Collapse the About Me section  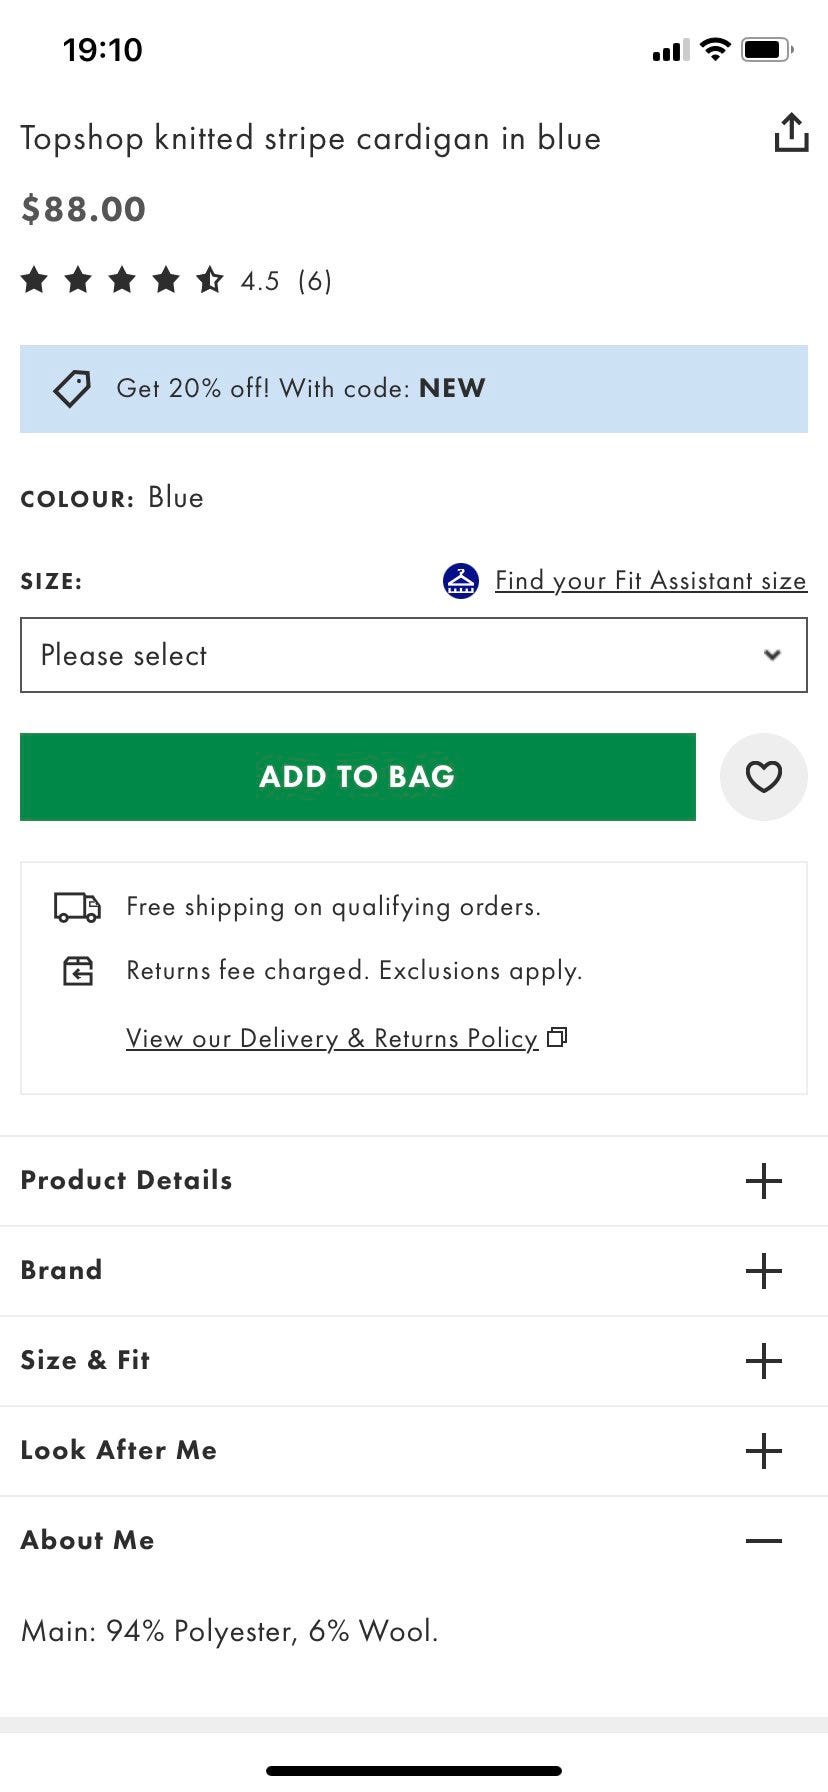pos(763,1541)
